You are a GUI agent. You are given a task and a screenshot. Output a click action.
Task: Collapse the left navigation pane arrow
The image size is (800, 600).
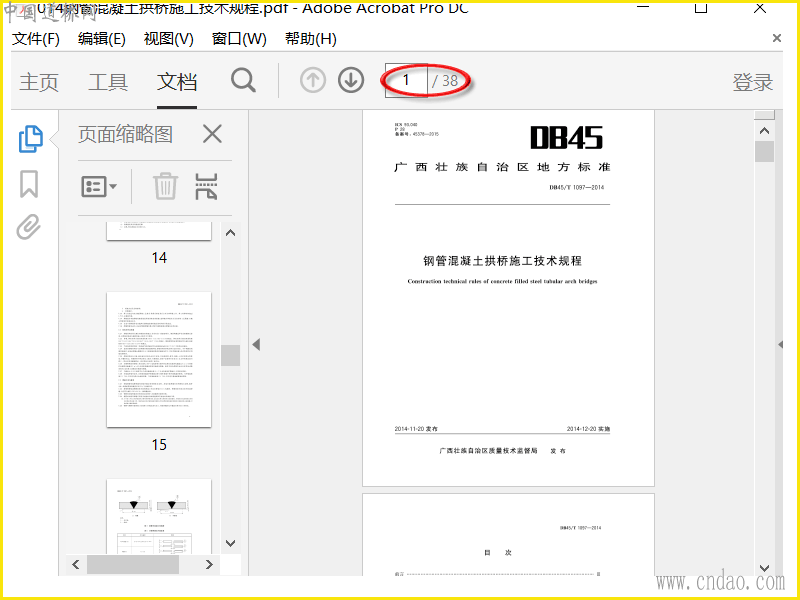coord(257,344)
